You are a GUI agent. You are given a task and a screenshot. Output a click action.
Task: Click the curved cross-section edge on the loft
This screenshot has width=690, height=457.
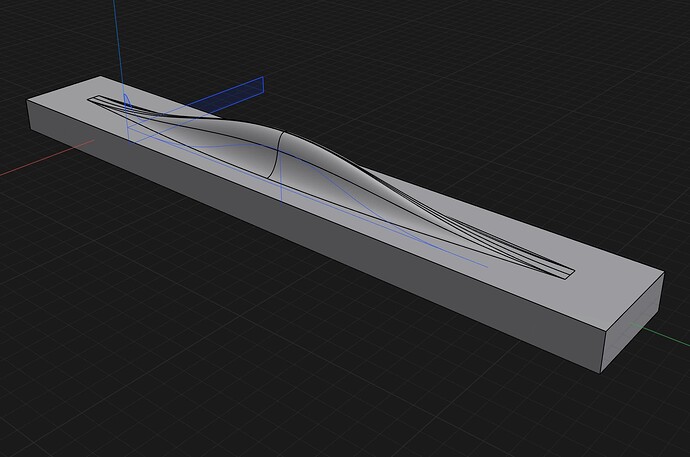277,154
